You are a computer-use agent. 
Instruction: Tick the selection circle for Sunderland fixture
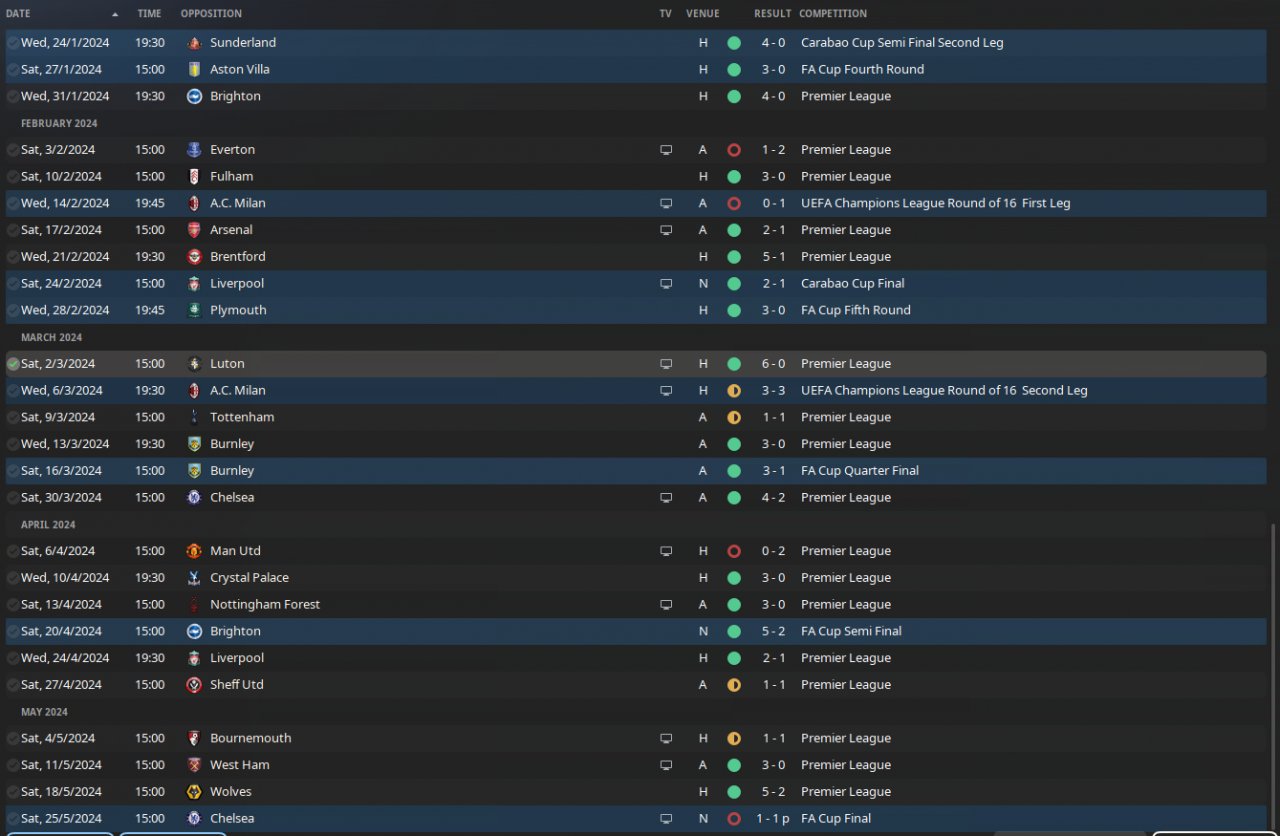[13, 43]
